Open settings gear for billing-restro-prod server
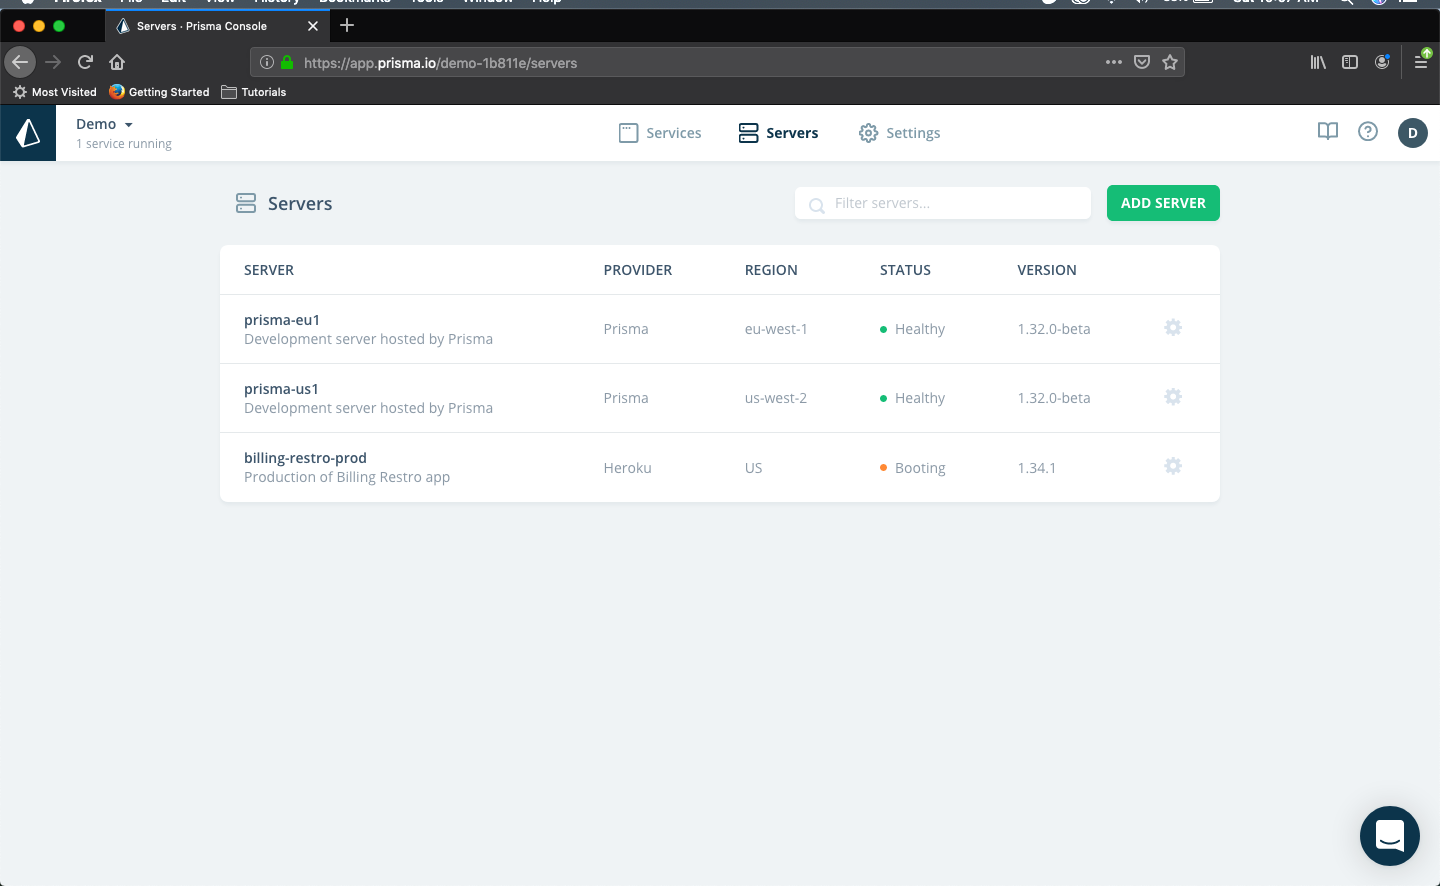Image resolution: width=1440 pixels, height=886 pixels. click(1173, 466)
